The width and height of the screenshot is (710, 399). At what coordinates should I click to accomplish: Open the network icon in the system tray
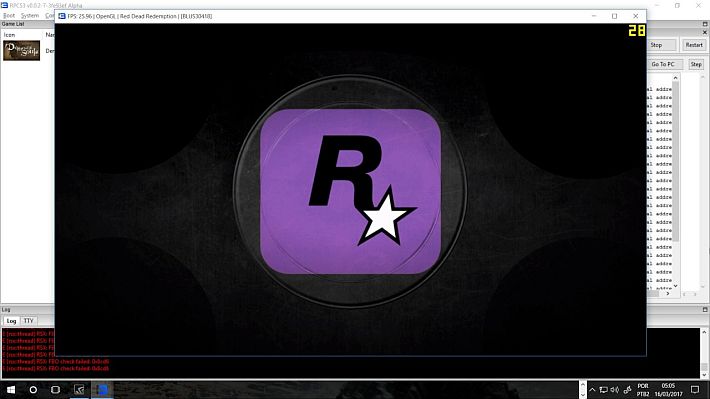[603, 389]
